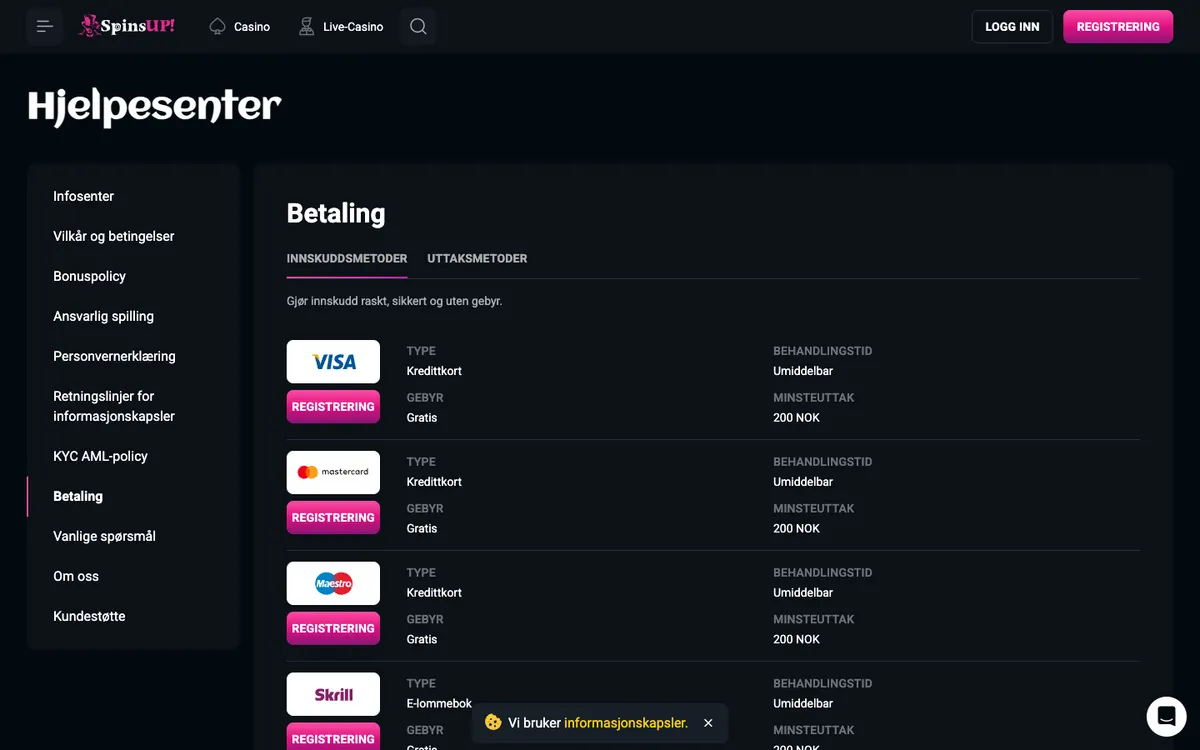Click the Live-Casino dealer icon

coord(306,27)
